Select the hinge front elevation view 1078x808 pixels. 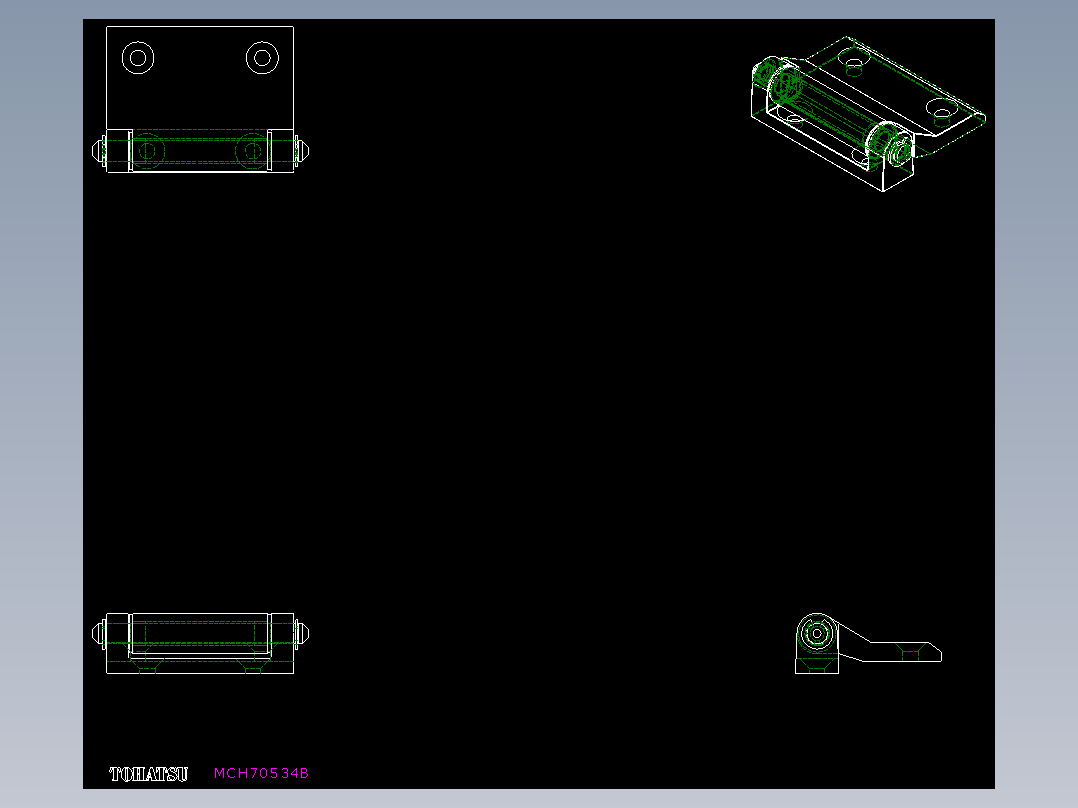click(x=200, y=643)
